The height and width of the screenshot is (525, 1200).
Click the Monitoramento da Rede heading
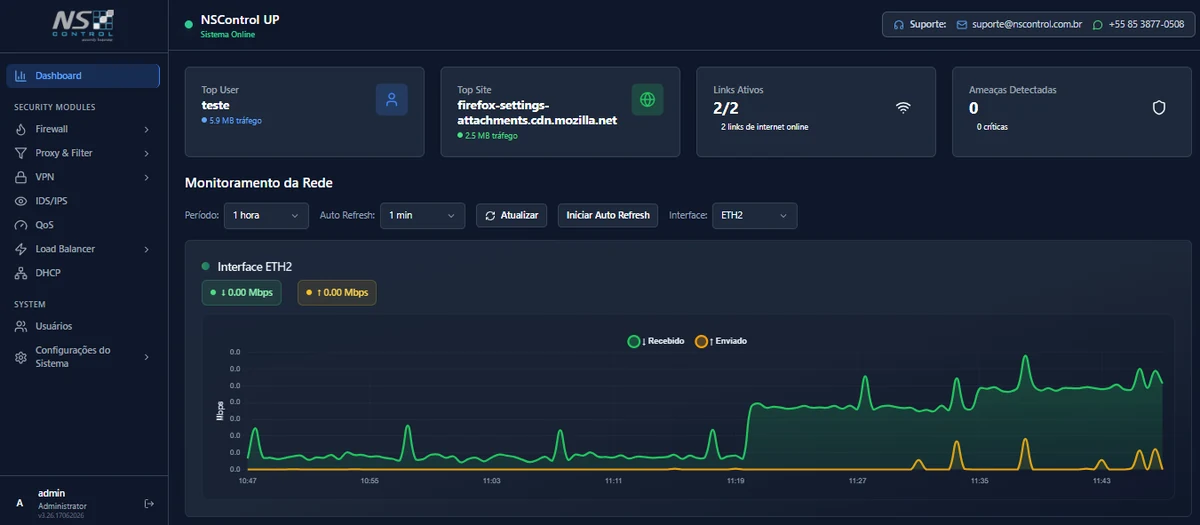[259, 183]
